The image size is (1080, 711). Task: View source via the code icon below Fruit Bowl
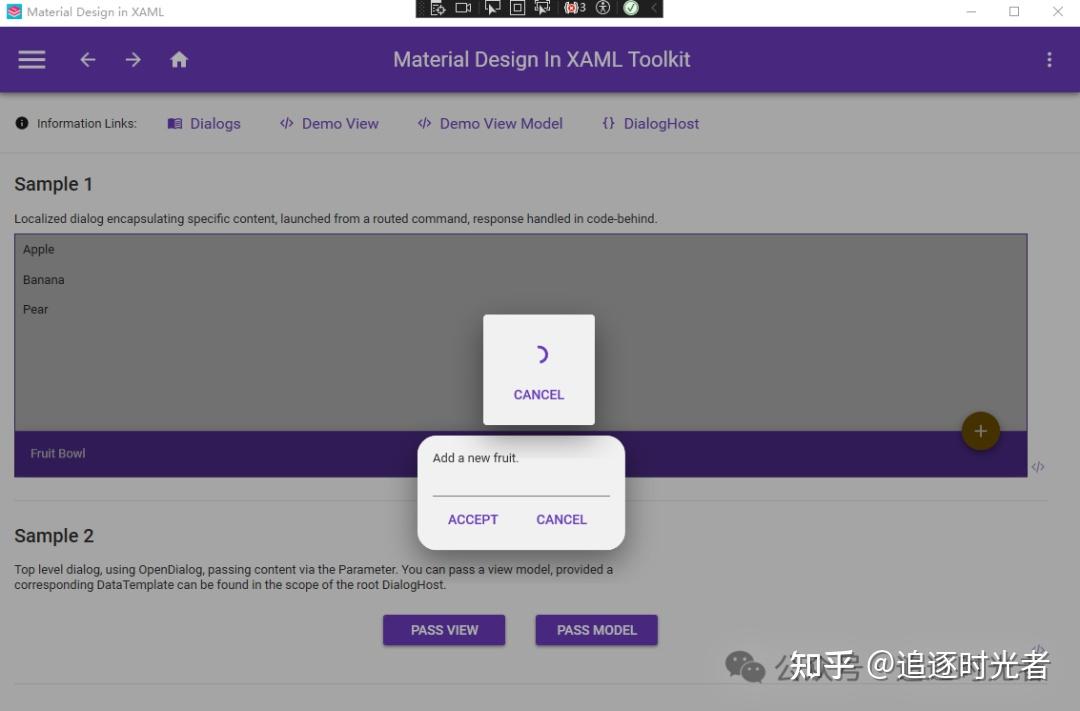coord(1038,466)
